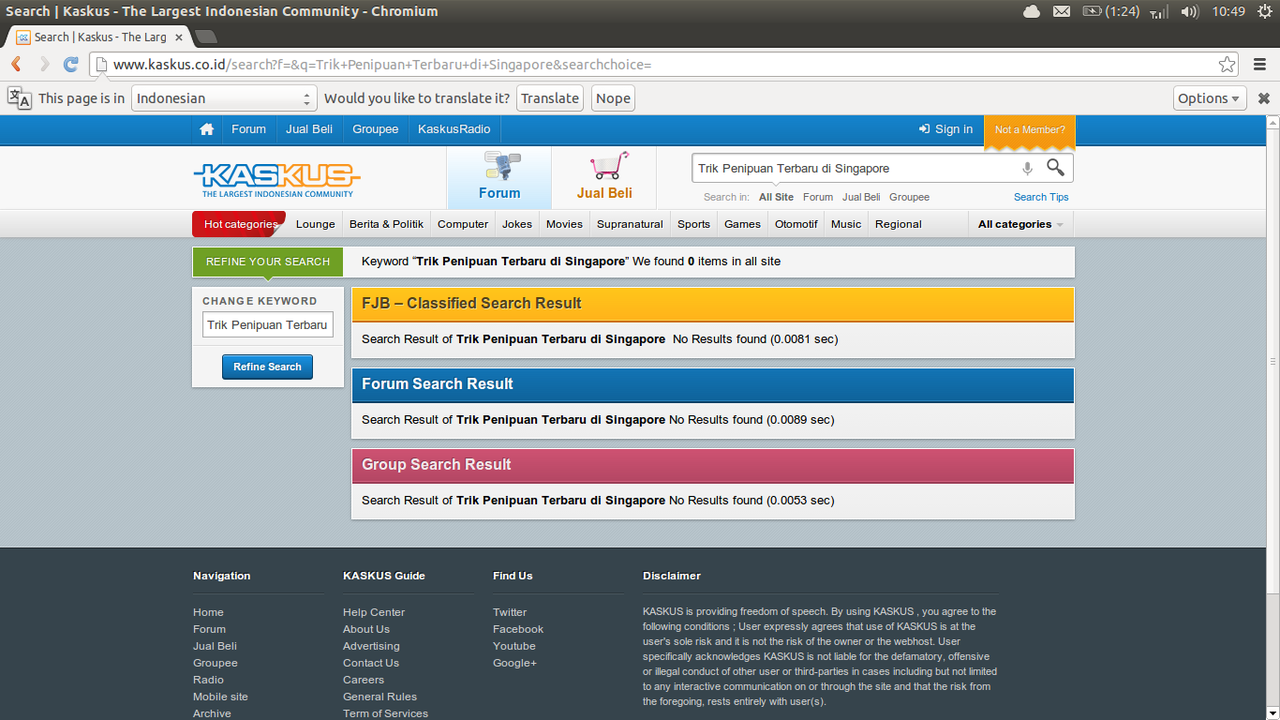Open the Computer category
The width and height of the screenshot is (1280, 720).
tap(463, 224)
